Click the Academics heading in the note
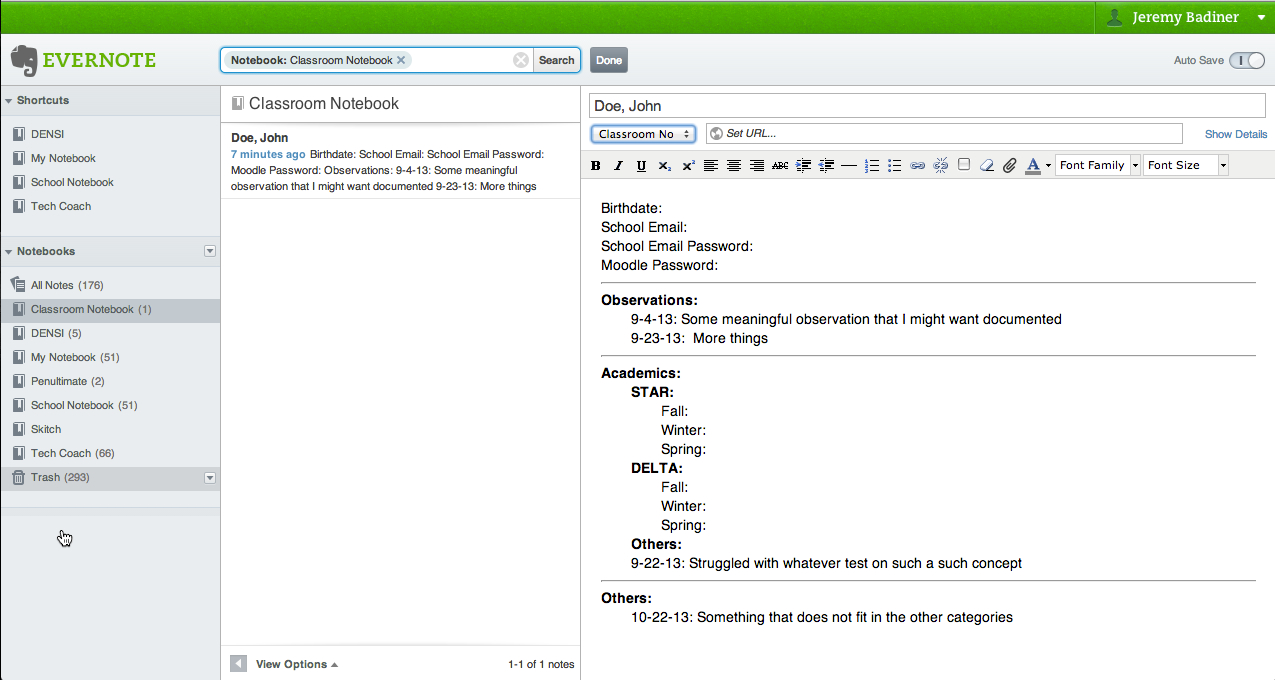This screenshot has height=680, width=1275. (643, 373)
